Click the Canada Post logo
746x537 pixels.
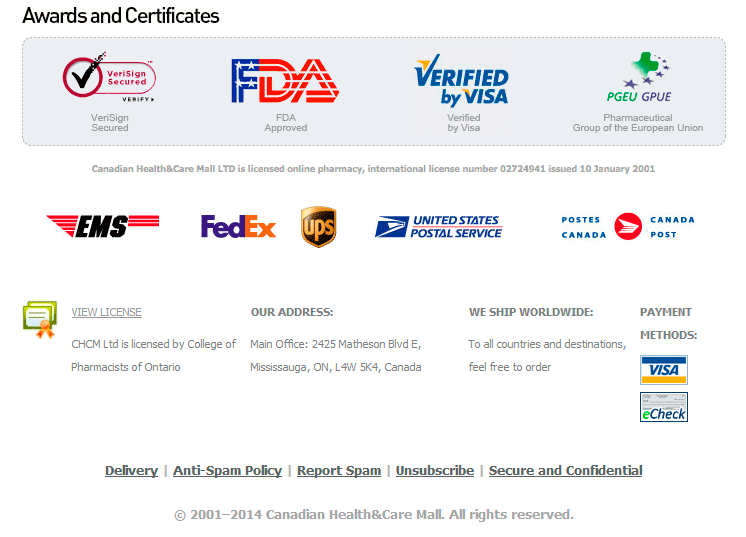pos(627,227)
